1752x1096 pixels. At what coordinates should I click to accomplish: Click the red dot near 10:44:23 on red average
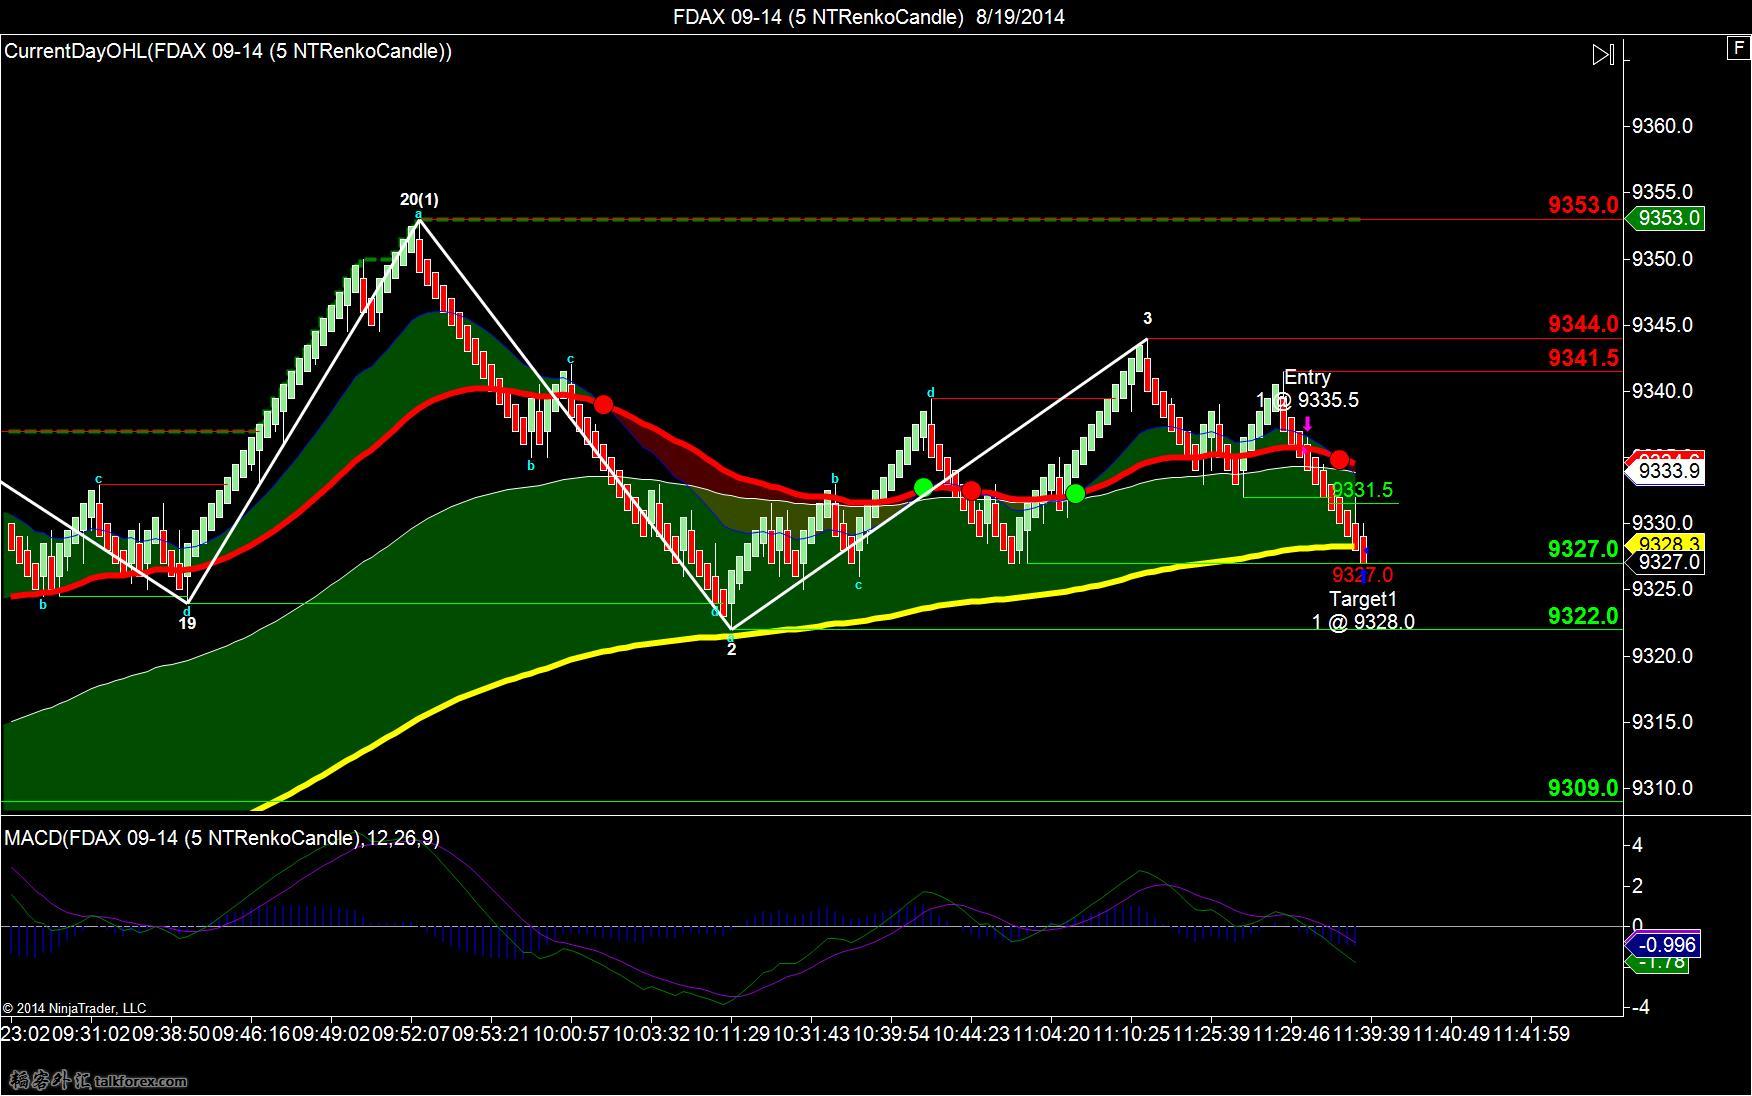point(970,490)
